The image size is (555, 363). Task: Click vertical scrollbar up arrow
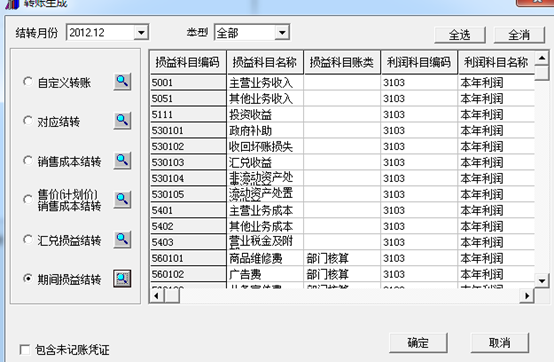(542, 58)
